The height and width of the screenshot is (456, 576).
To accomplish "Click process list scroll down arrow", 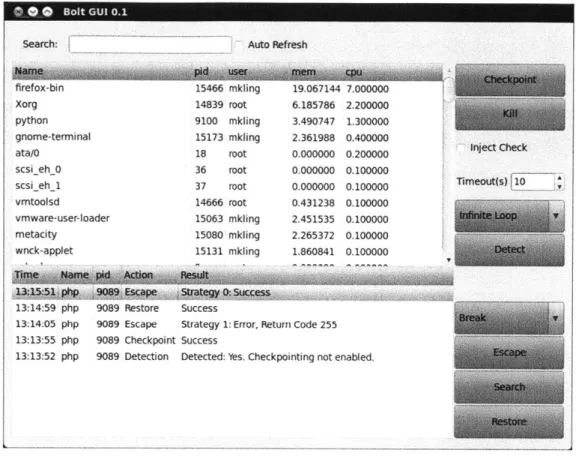I will 449,260.
